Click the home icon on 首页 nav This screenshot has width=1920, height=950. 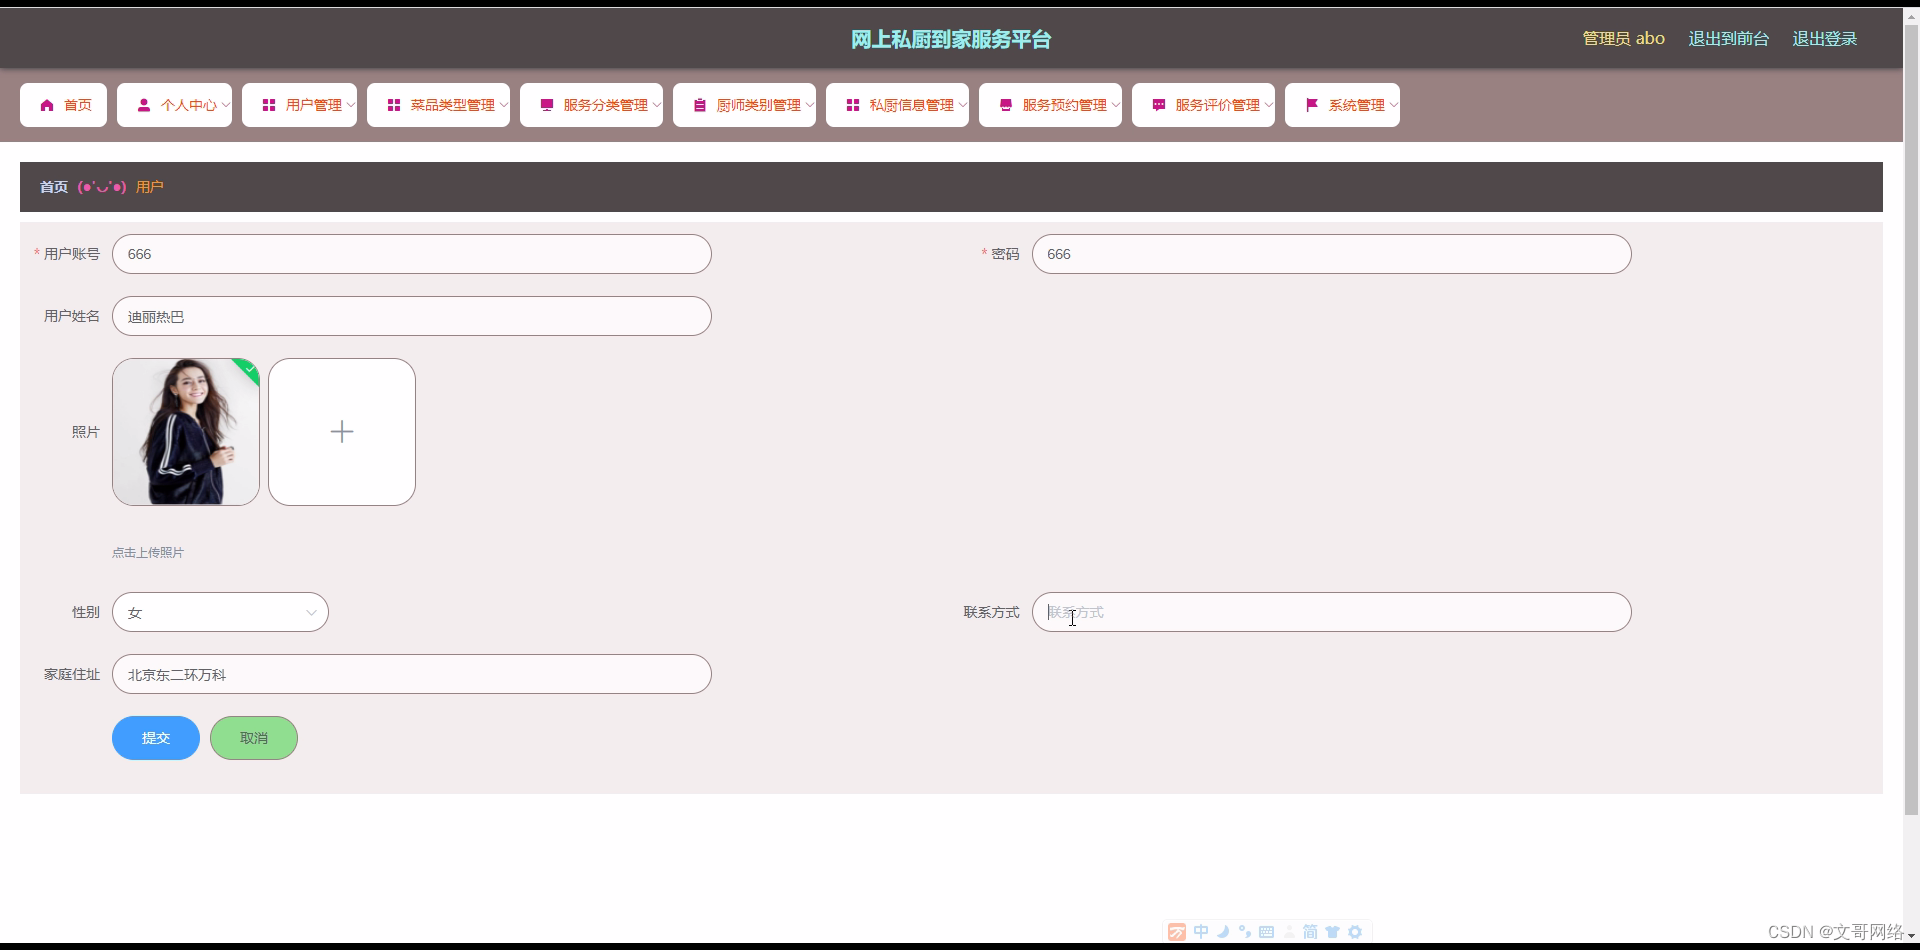pos(47,105)
